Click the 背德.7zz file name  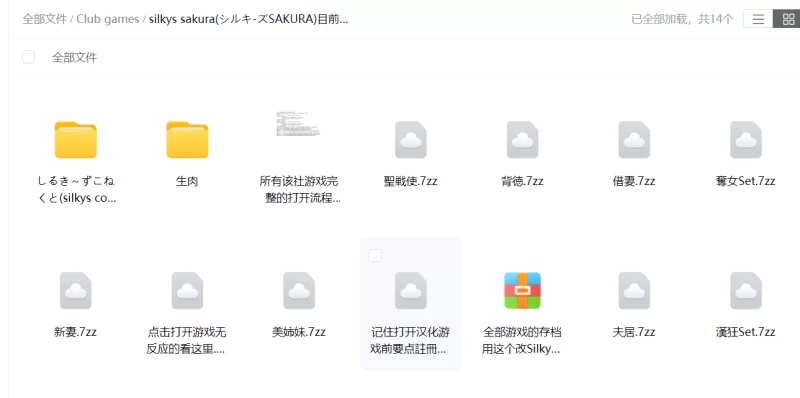pyautogui.click(x=522, y=181)
